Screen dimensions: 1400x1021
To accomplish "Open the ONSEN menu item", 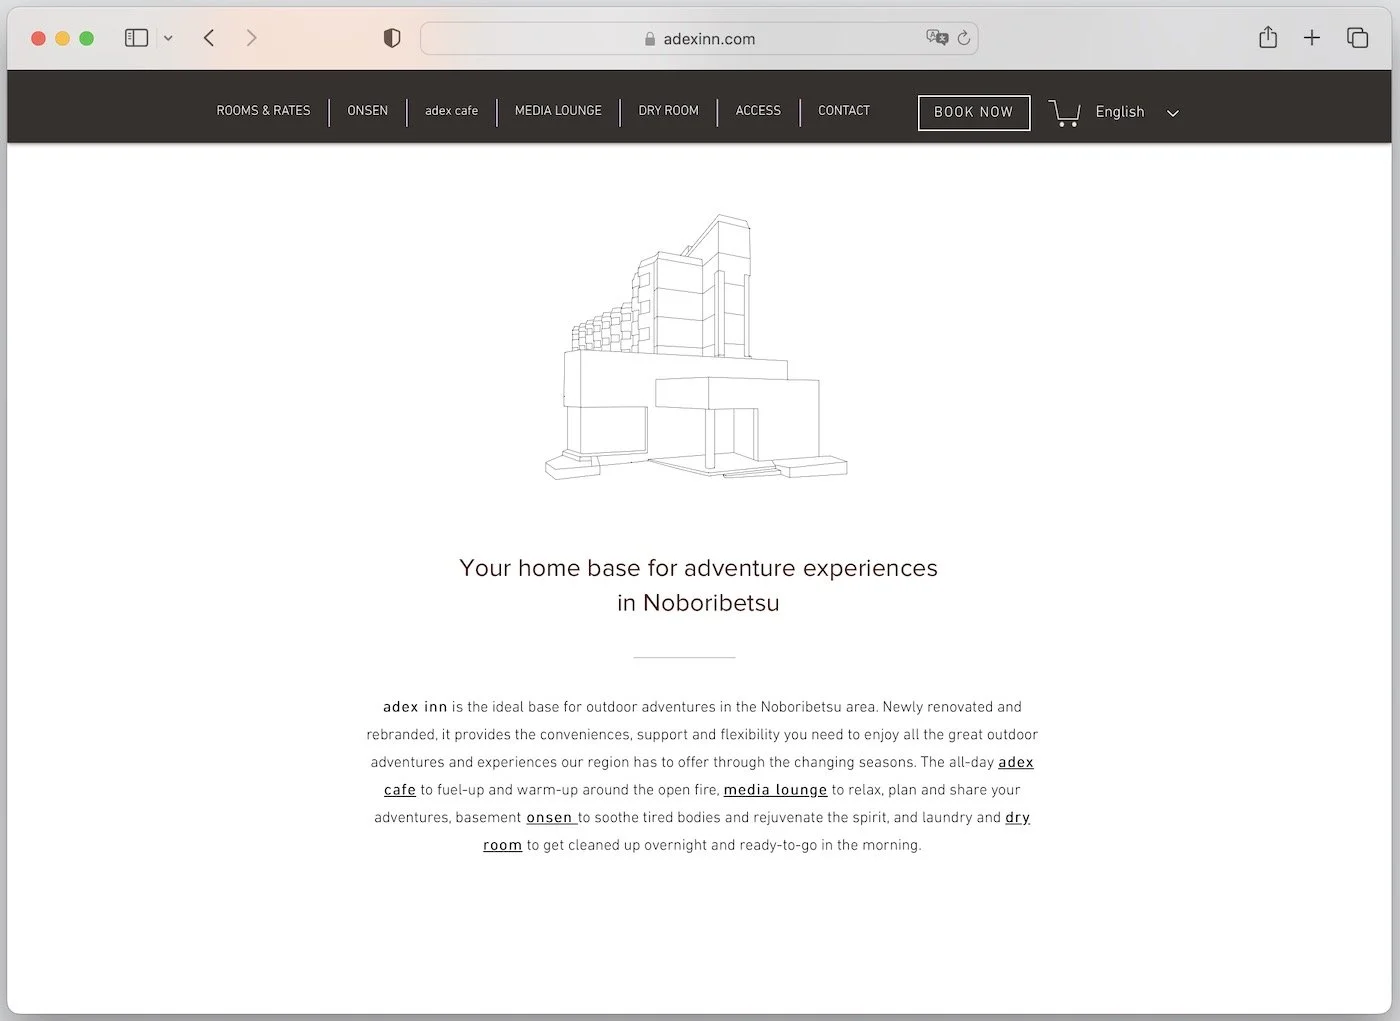I will [367, 111].
